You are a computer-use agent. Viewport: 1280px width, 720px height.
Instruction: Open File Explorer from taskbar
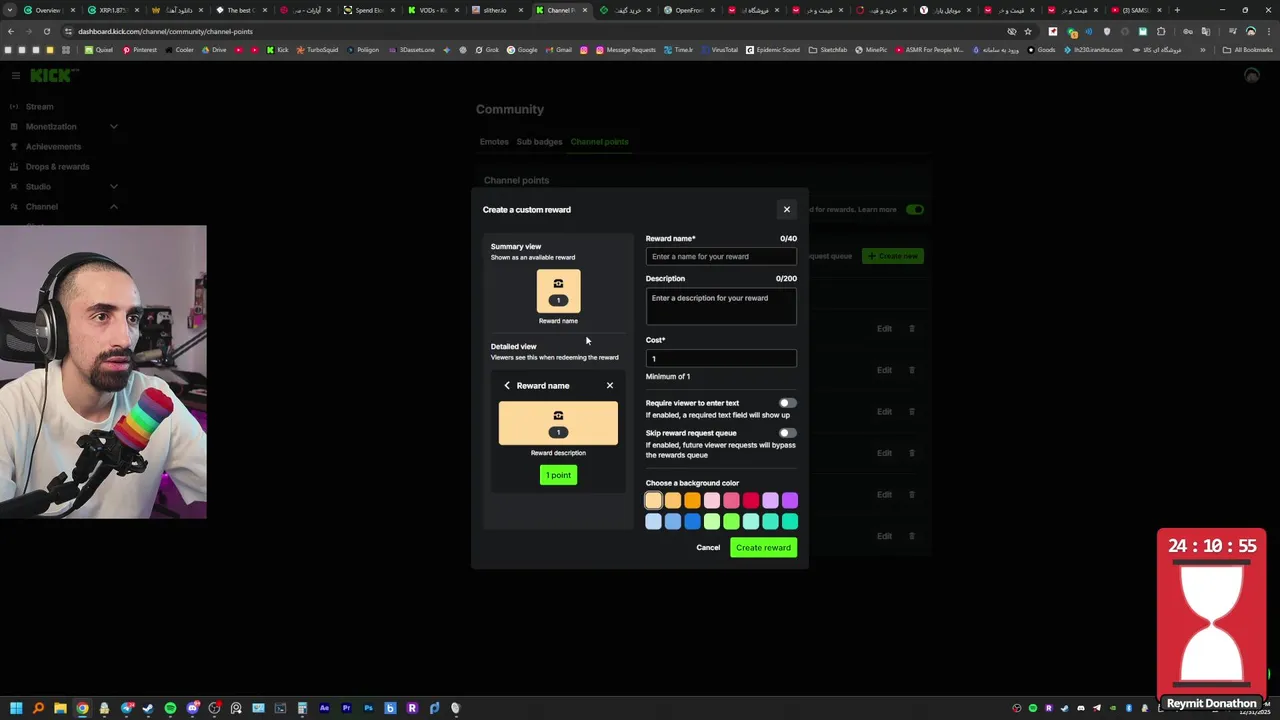tap(60, 708)
